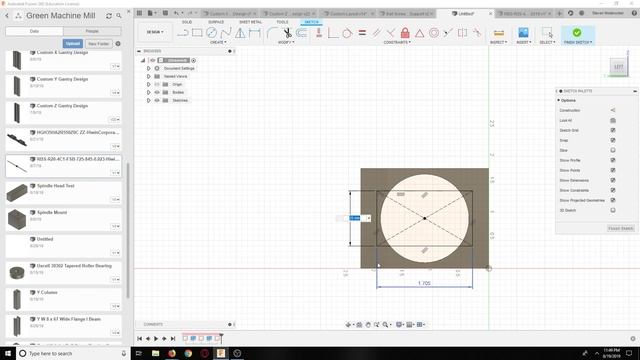Viewport: 640px width, 360px height.
Task: Expand the Origin node
Action: (149, 84)
